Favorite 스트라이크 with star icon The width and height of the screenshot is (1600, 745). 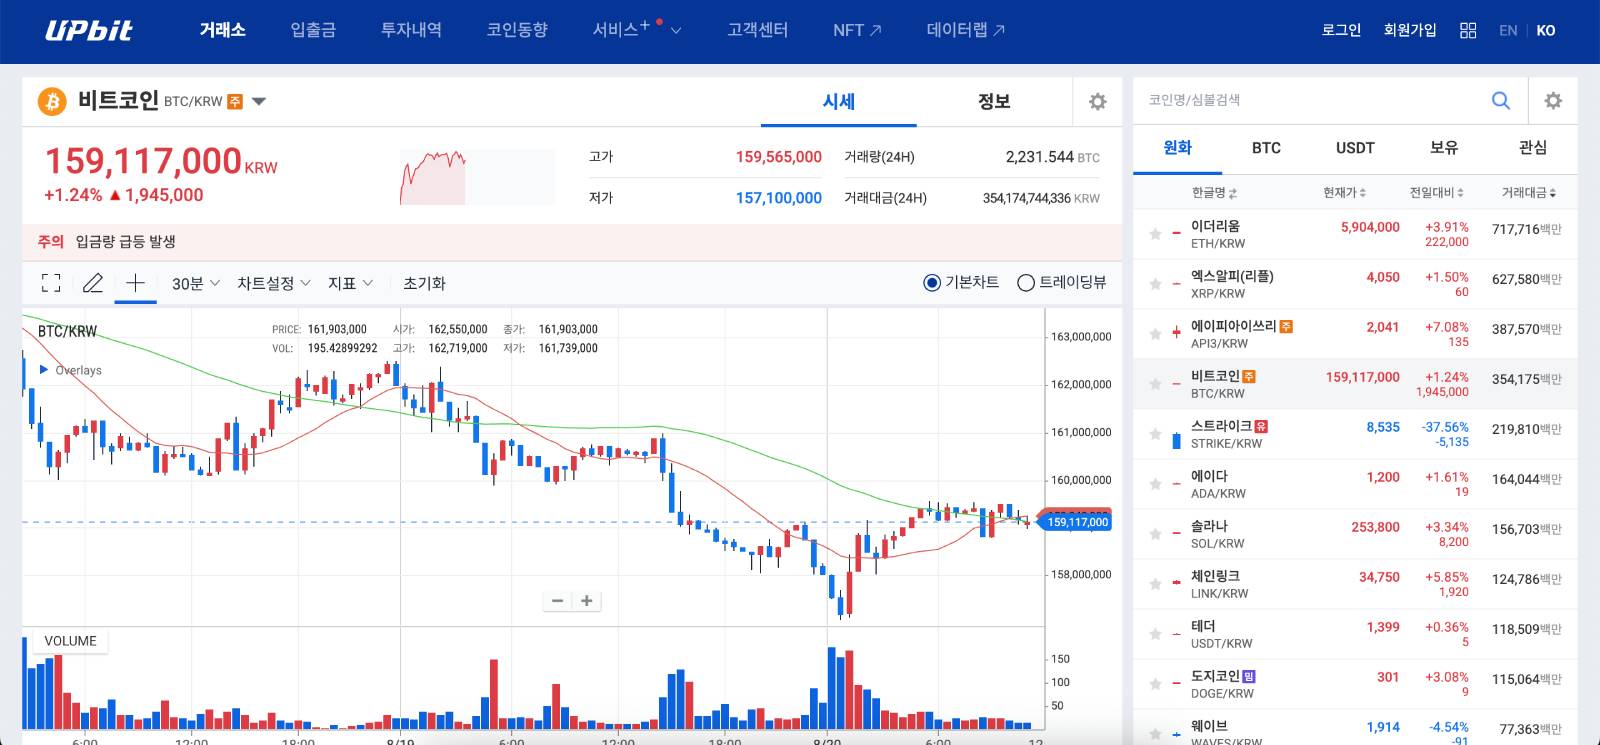(x=1155, y=434)
